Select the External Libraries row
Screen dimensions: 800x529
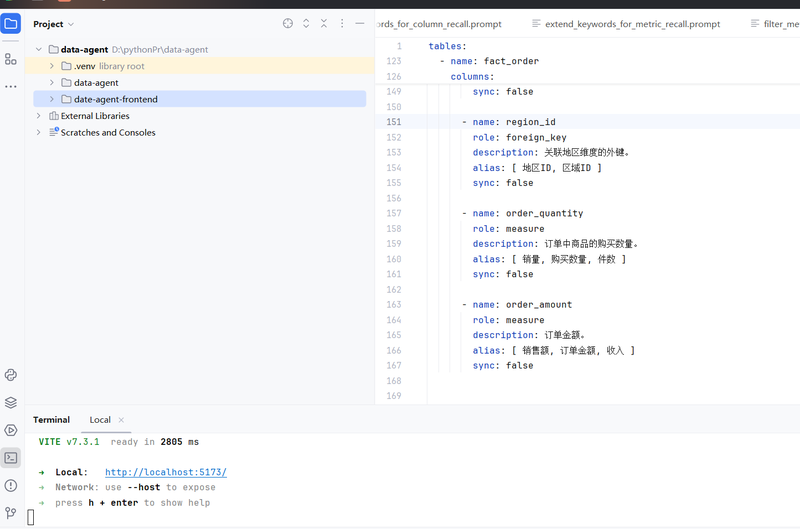(199, 116)
